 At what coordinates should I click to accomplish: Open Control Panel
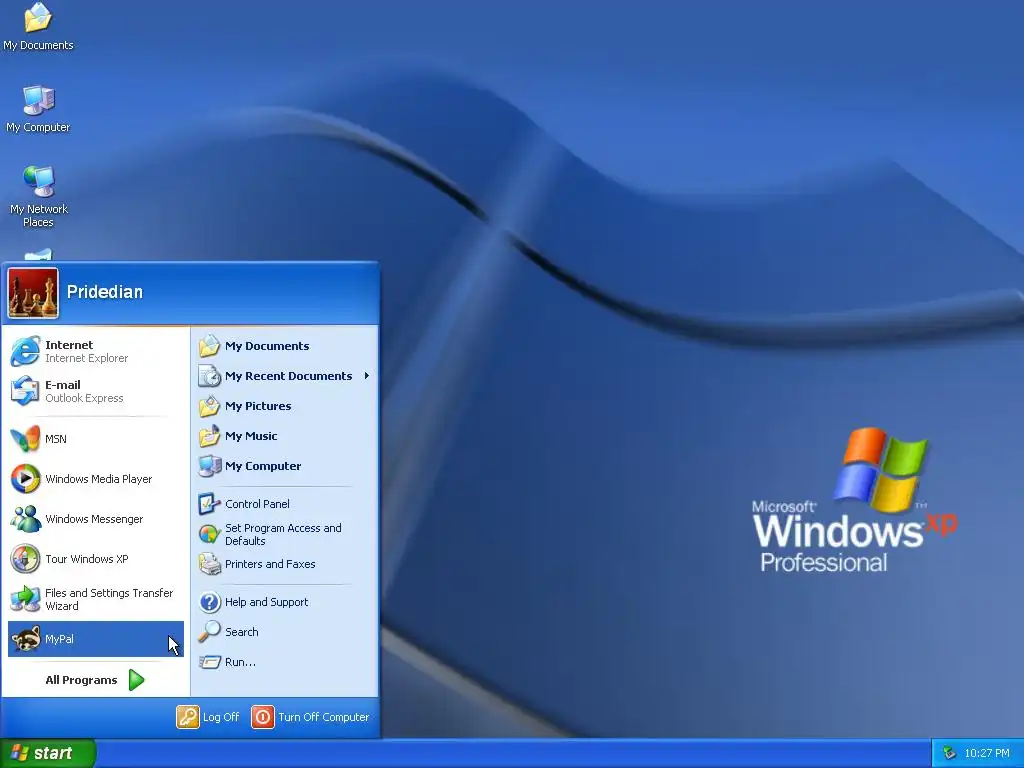[285, 504]
